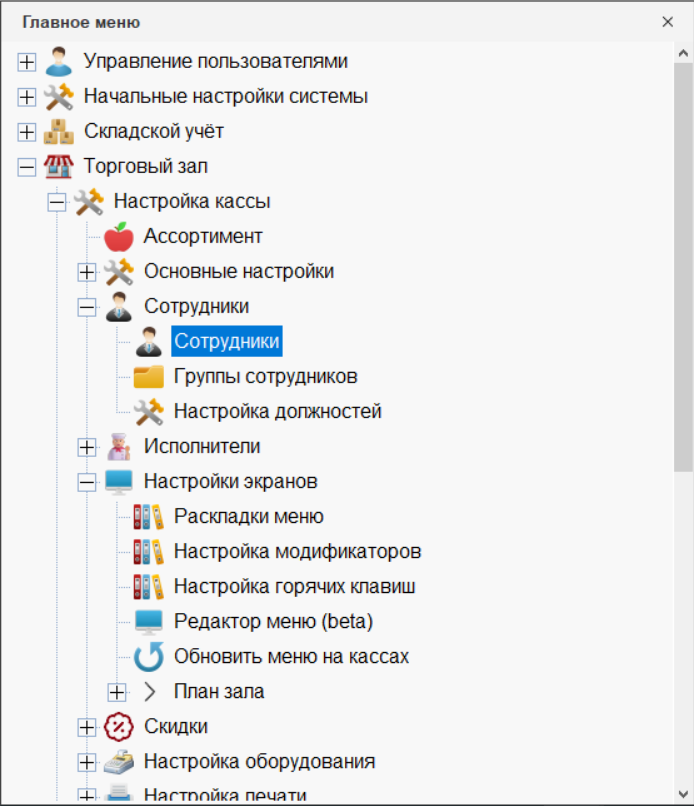This screenshot has height=806, width=694.
Task: Collapse the Настройки экранов branch
Action: pos(87,482)
